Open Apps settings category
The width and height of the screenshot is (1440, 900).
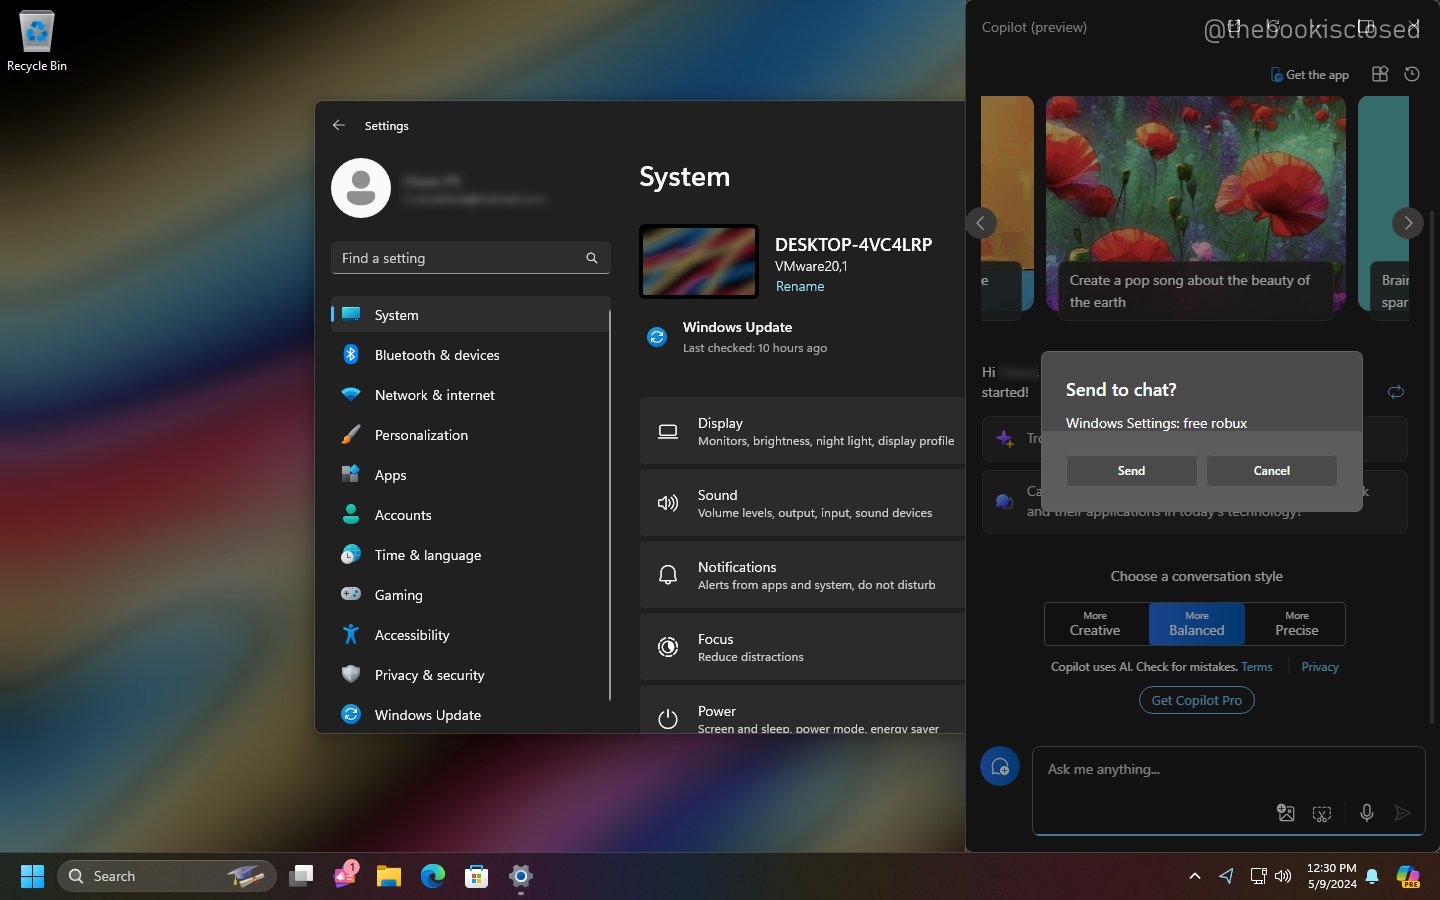pyautogui.click(x=470, y=475)
